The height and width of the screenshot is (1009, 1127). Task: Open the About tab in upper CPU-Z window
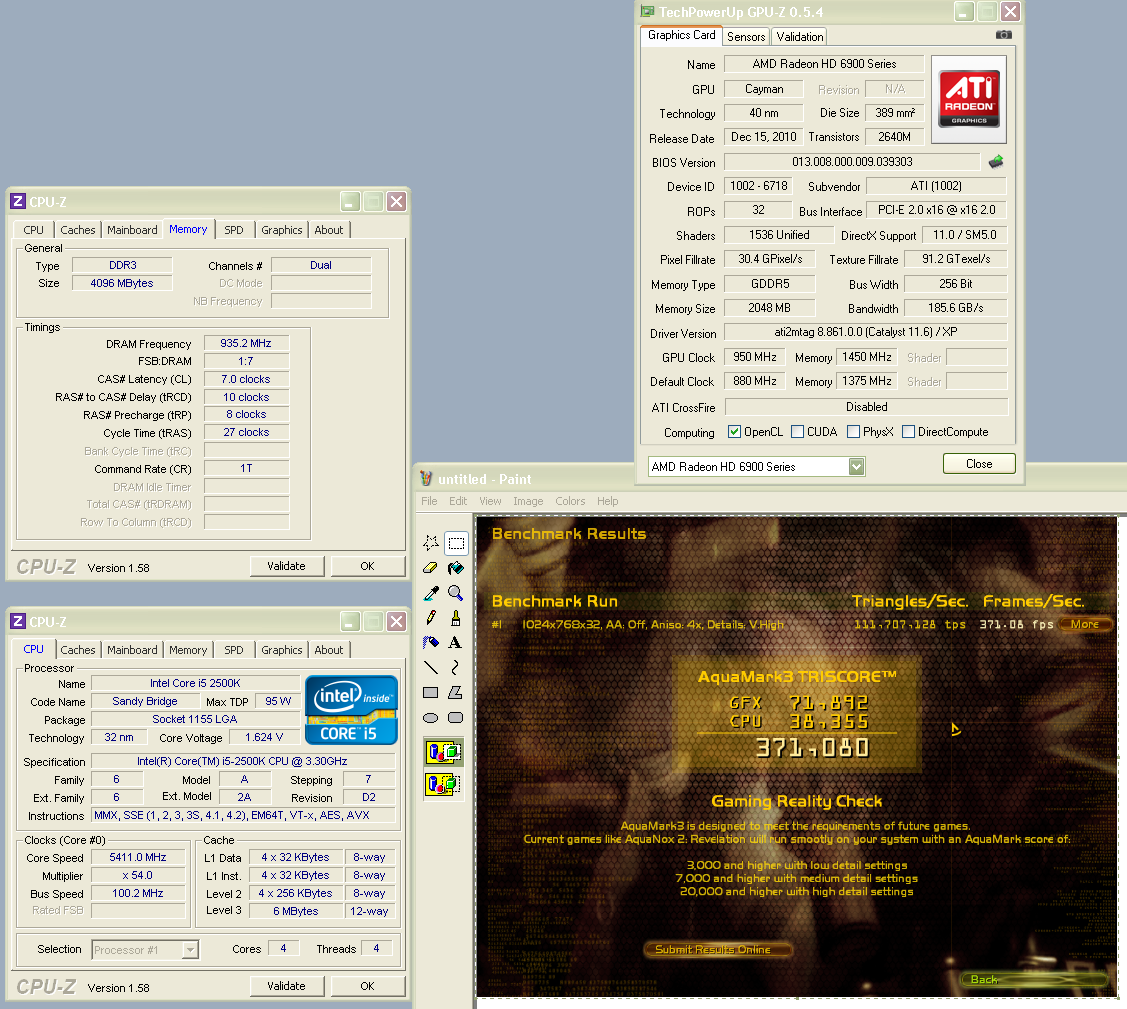[x=328, y=230]
